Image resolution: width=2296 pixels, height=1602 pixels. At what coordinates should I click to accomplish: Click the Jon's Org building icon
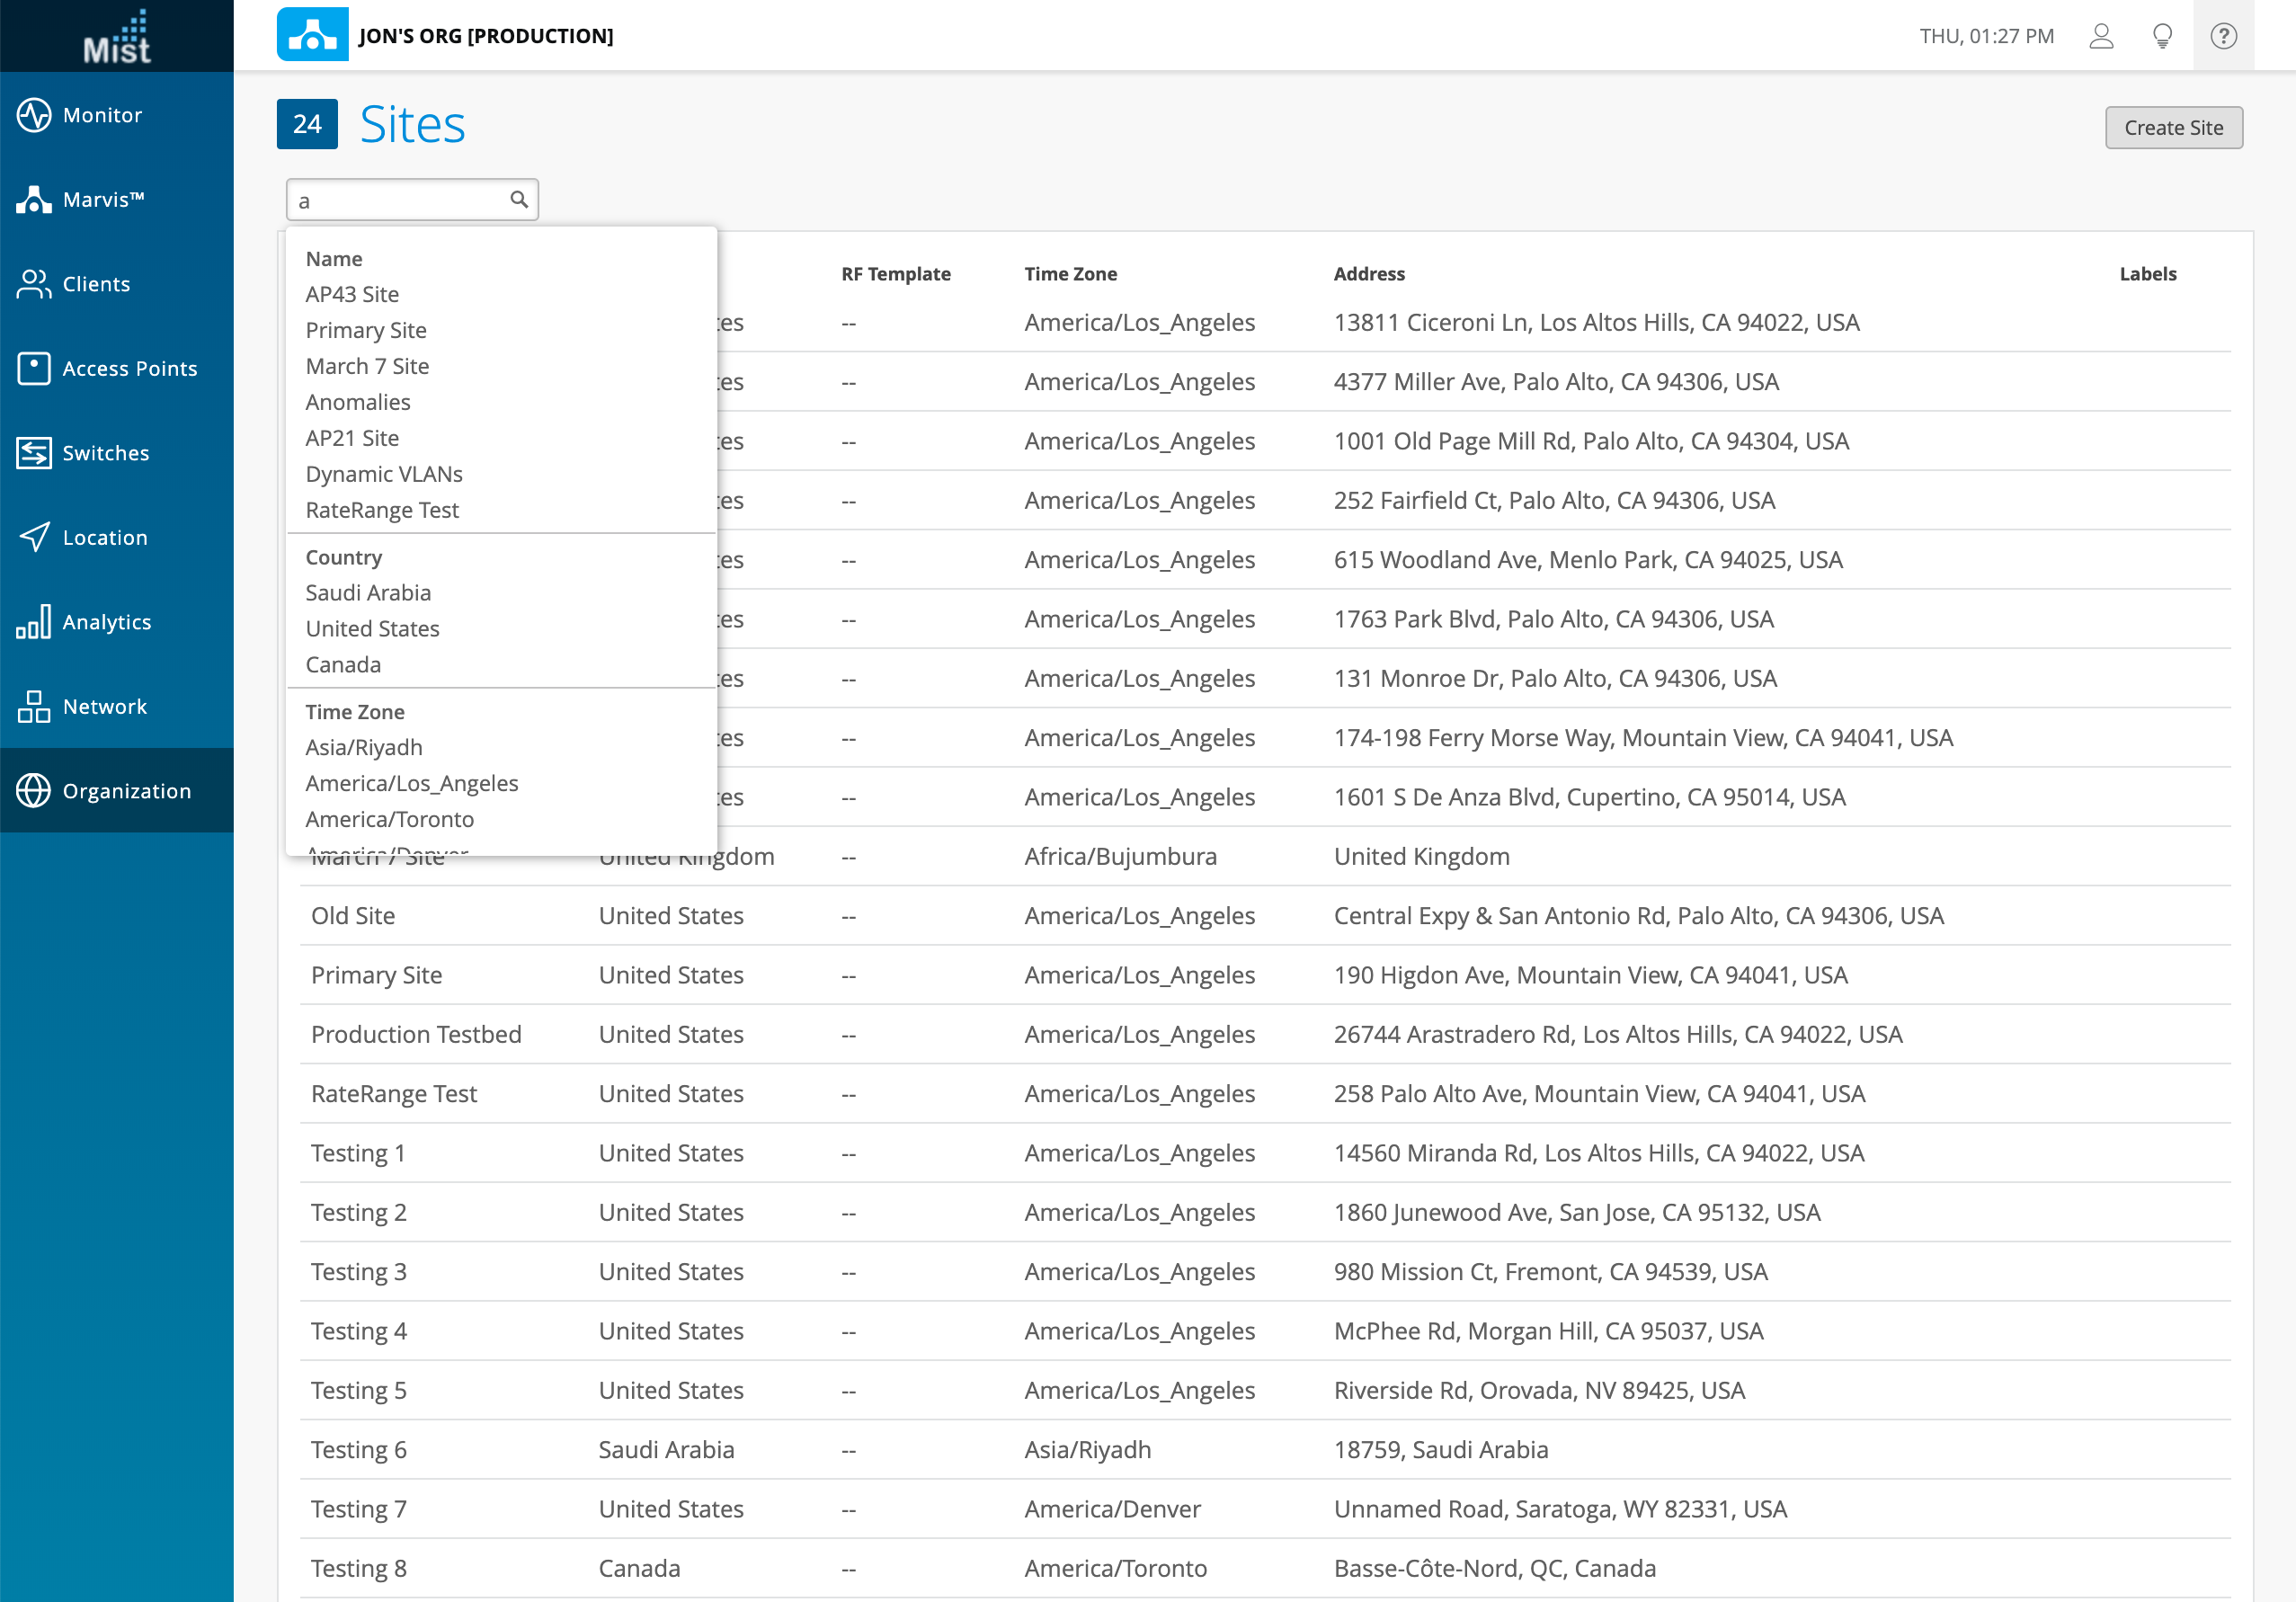pos(312,35)
